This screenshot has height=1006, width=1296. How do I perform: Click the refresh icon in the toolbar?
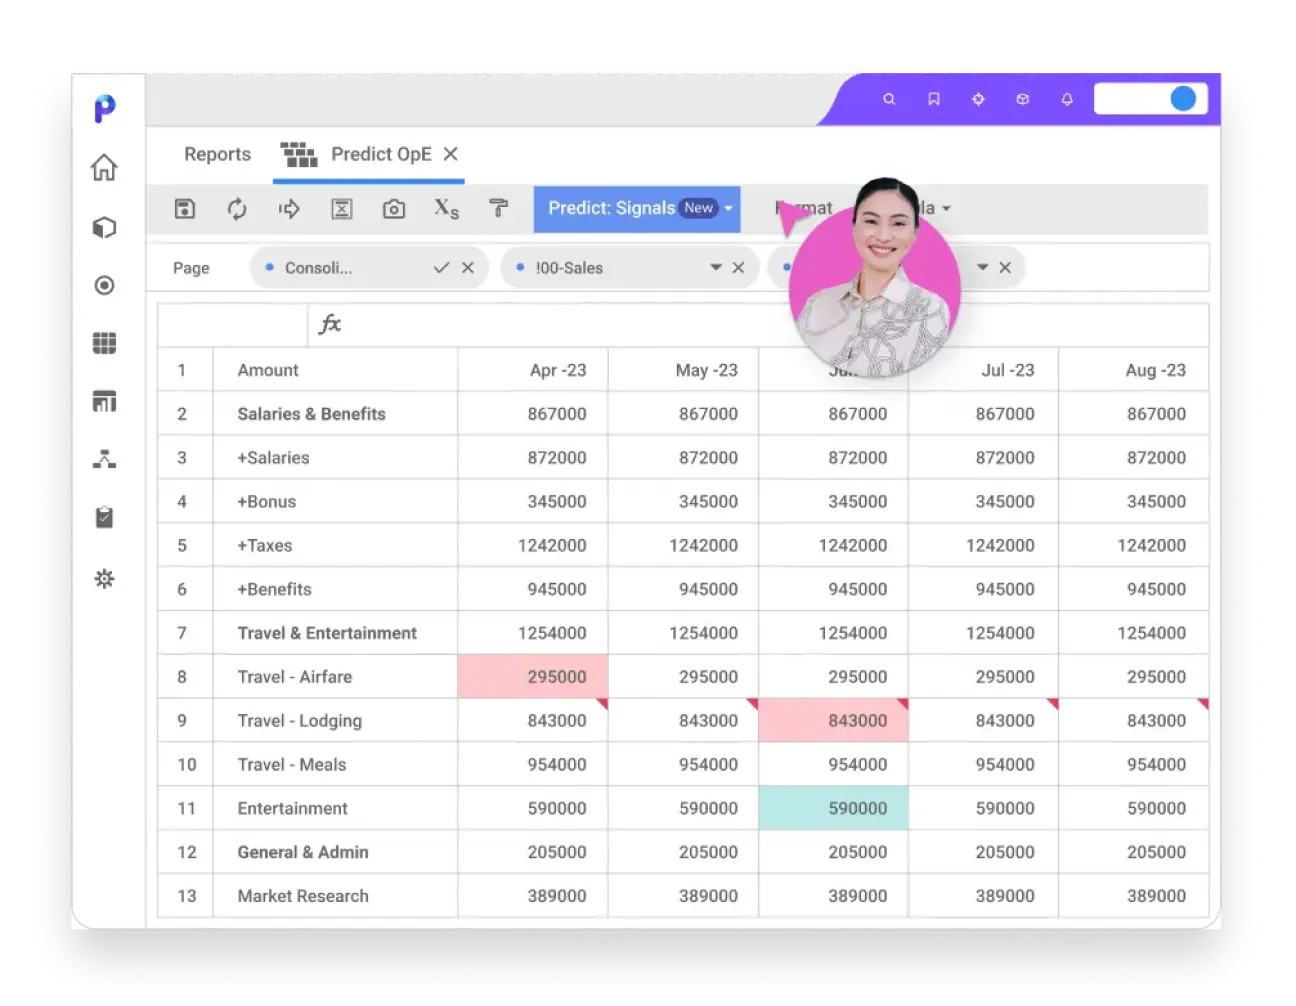[237, 208]
